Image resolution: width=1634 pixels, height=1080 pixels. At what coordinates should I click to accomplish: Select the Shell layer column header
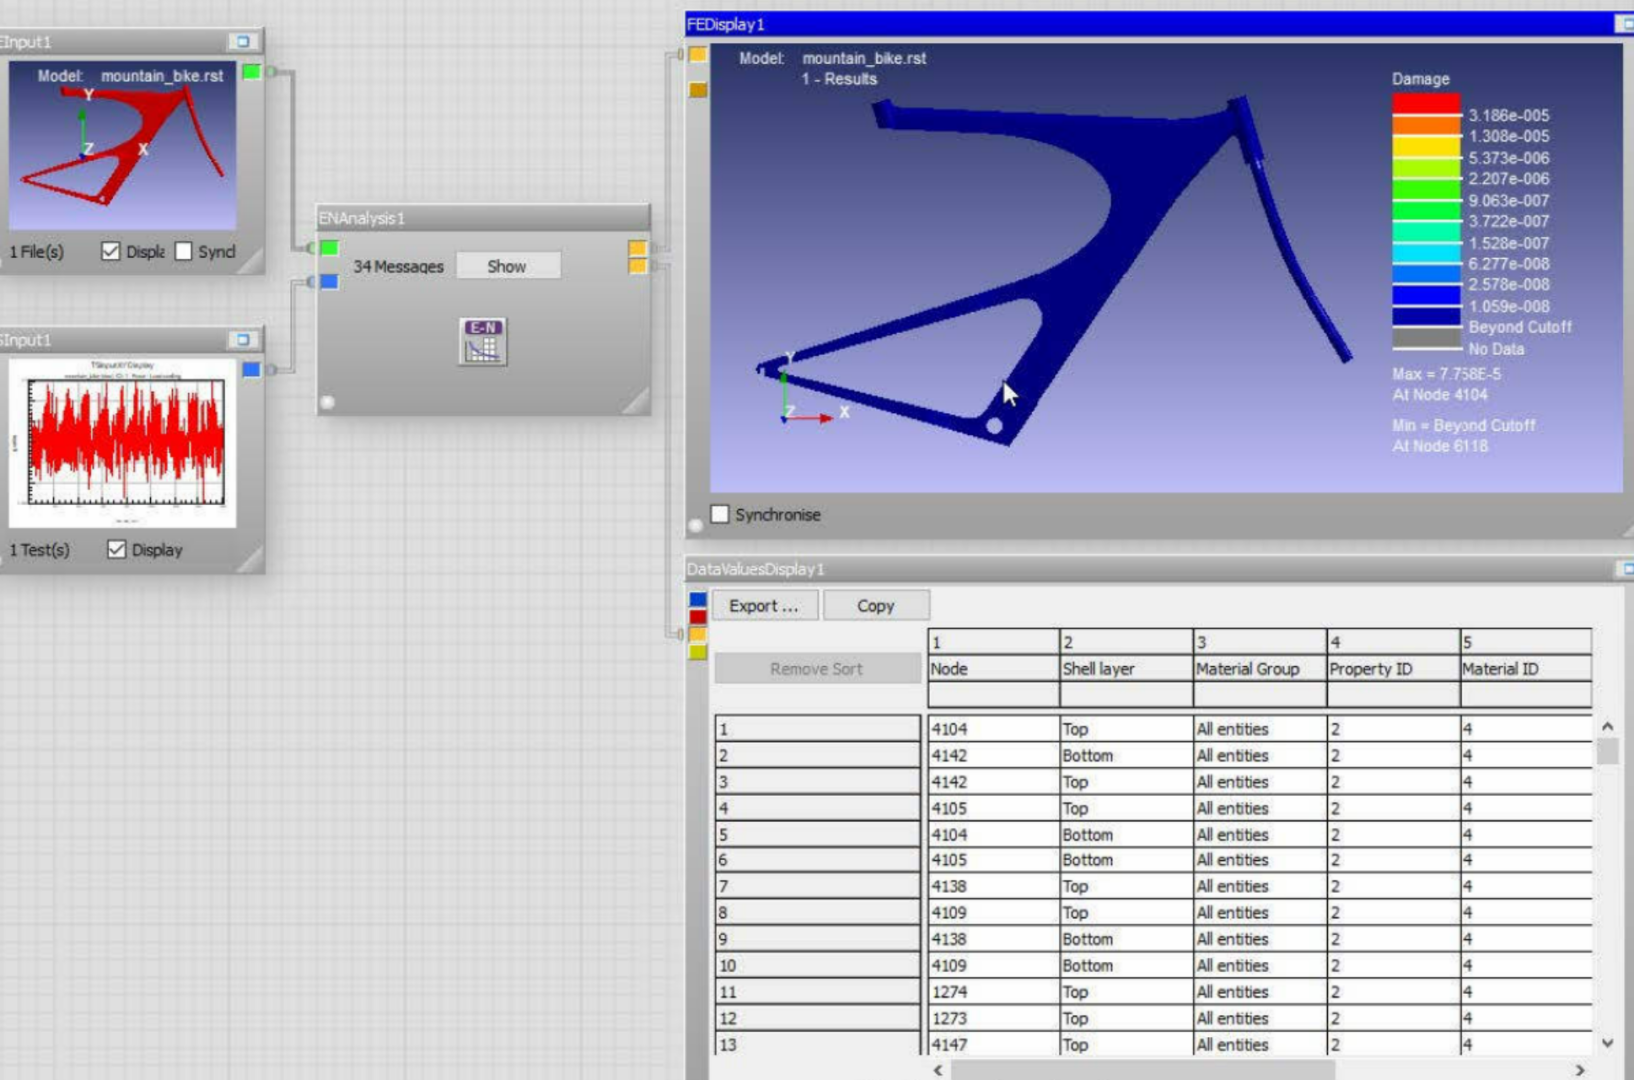1125,669
